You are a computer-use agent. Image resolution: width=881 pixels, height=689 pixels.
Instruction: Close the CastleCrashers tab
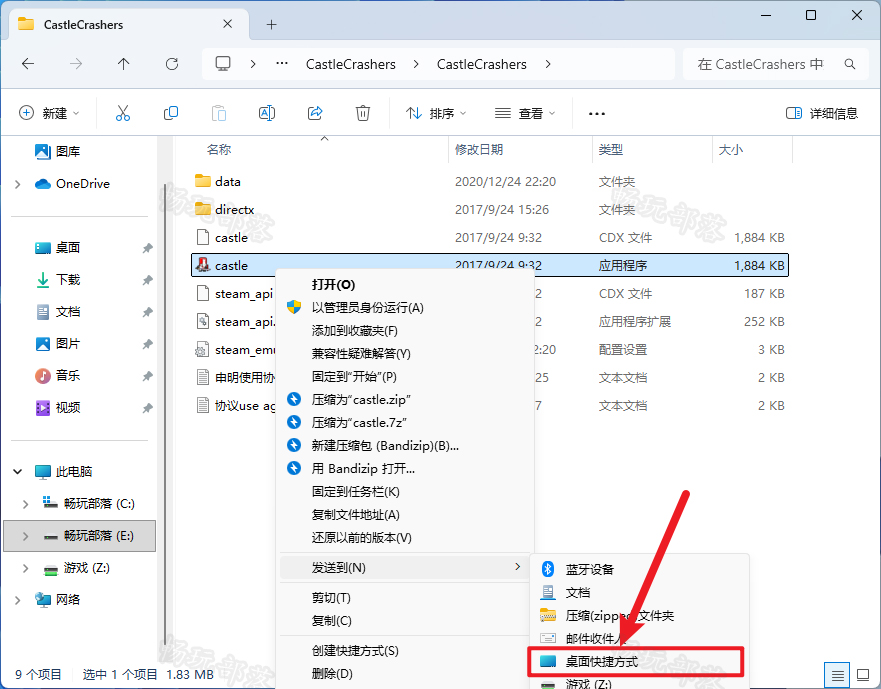point(228,24)
